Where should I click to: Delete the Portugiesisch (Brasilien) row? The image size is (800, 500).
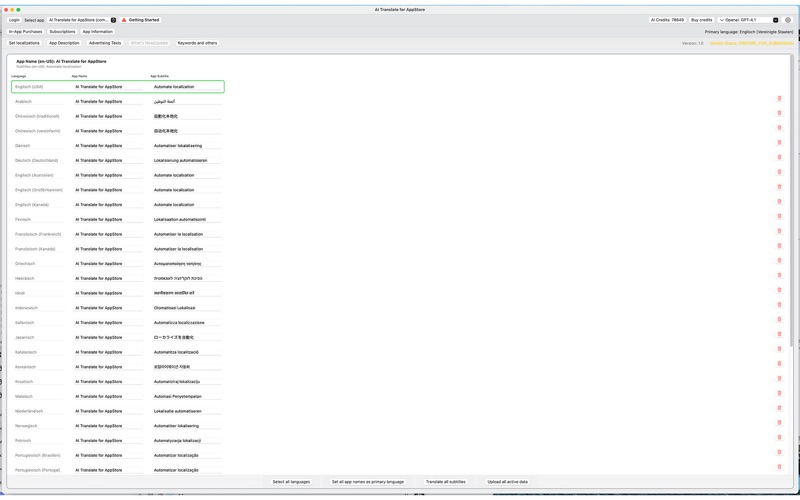(779, 452)
